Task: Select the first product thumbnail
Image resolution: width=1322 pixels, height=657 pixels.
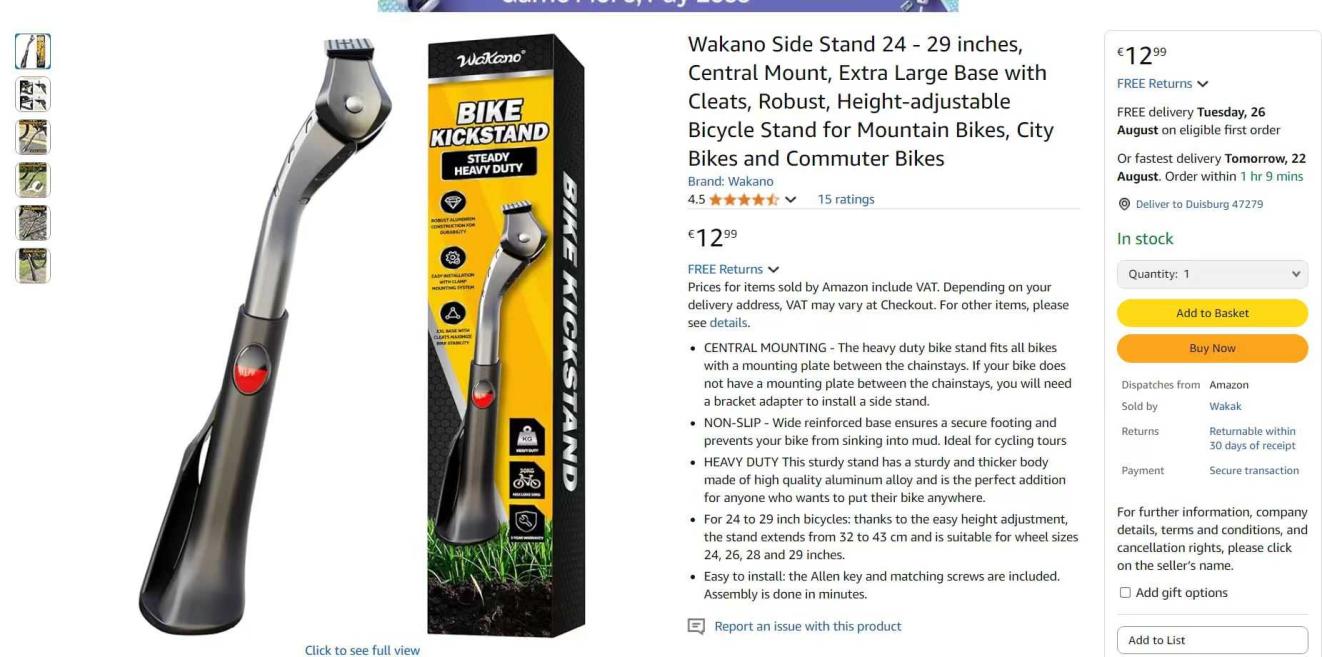Action: (33, 51)
